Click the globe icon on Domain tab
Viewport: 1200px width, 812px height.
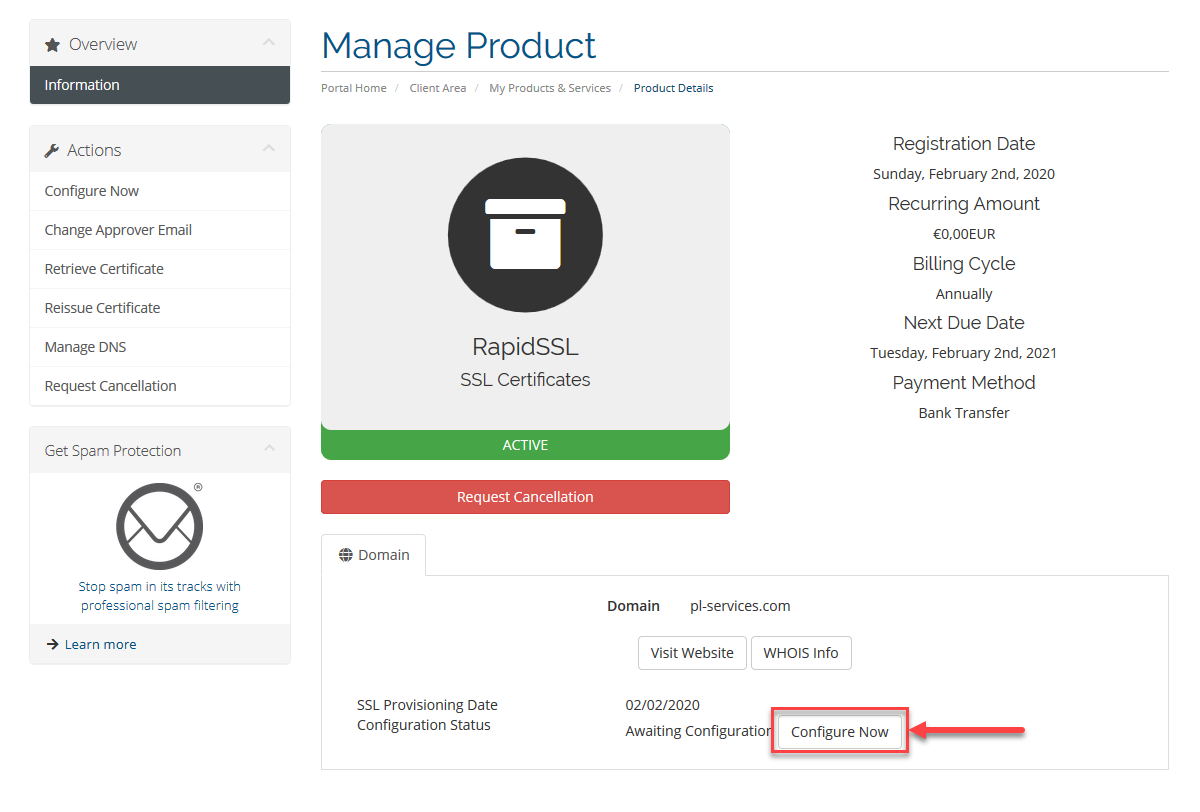click(x=346, y=555)
